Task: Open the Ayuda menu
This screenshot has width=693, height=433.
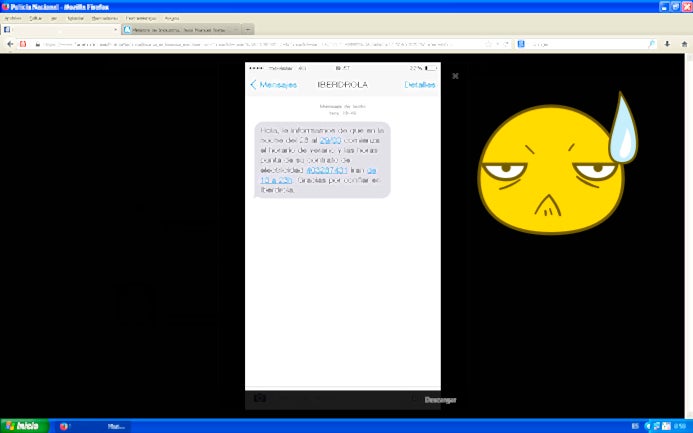Action: [x=172, y=19]
